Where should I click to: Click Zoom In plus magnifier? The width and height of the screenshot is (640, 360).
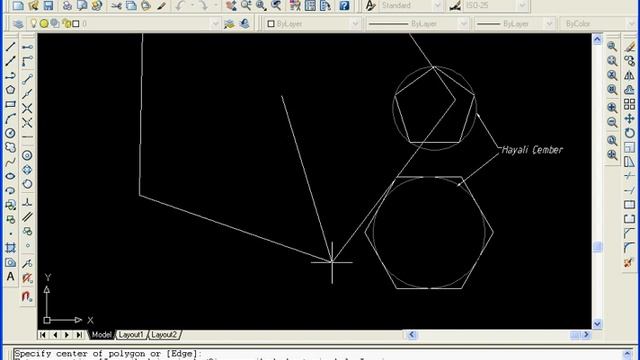[612, 108]
